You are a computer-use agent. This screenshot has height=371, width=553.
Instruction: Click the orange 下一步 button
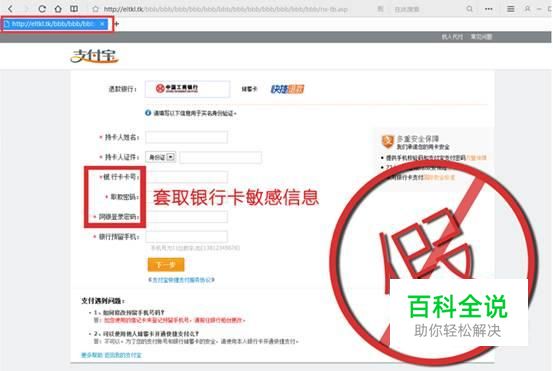coord(166,264)
